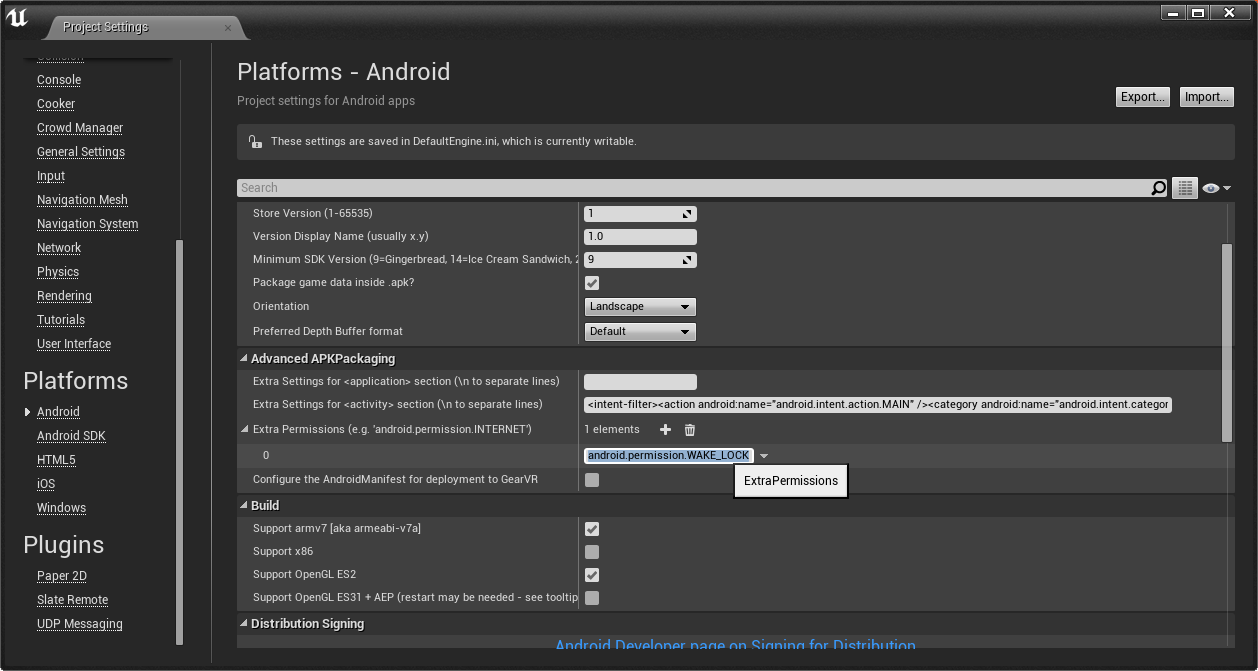Open Navigation Mesh settings
This screenshot has width=1258, height=671.
pos(82,200)
